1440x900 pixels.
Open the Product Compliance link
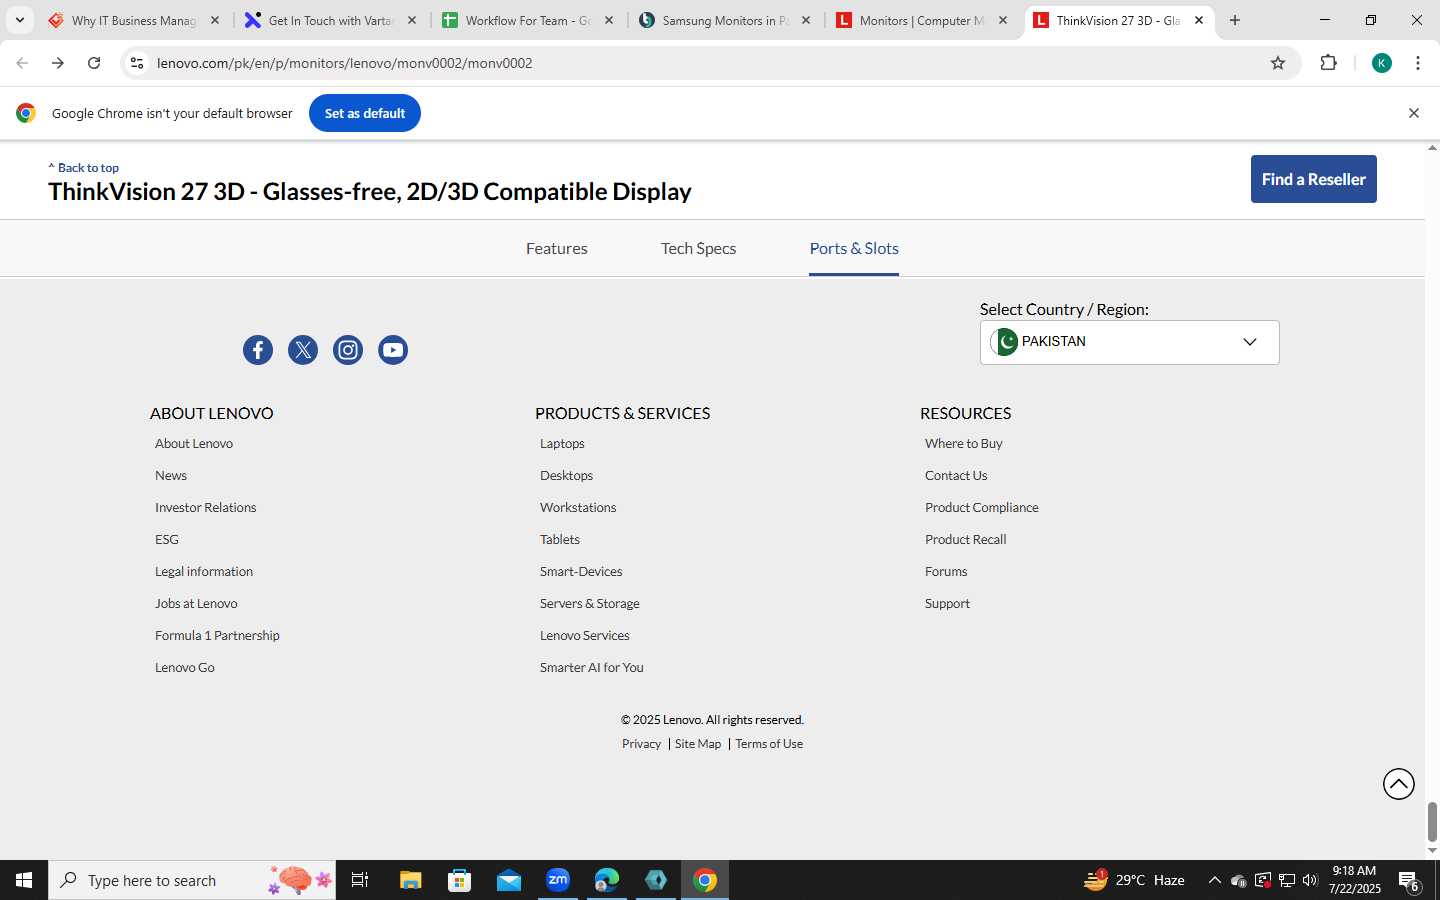point(982,508)
